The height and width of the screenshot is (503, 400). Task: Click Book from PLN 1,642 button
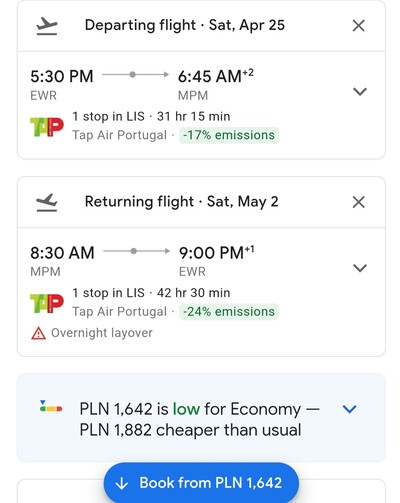click(x=201, y=483)
